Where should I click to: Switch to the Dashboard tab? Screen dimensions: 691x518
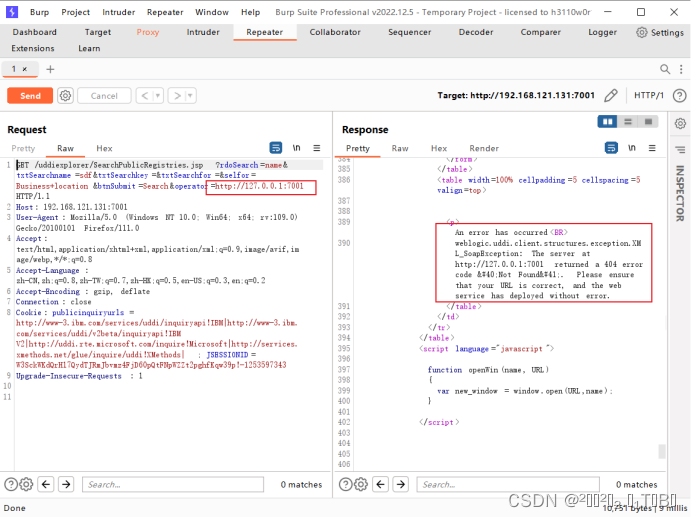[x=34, y=32]
